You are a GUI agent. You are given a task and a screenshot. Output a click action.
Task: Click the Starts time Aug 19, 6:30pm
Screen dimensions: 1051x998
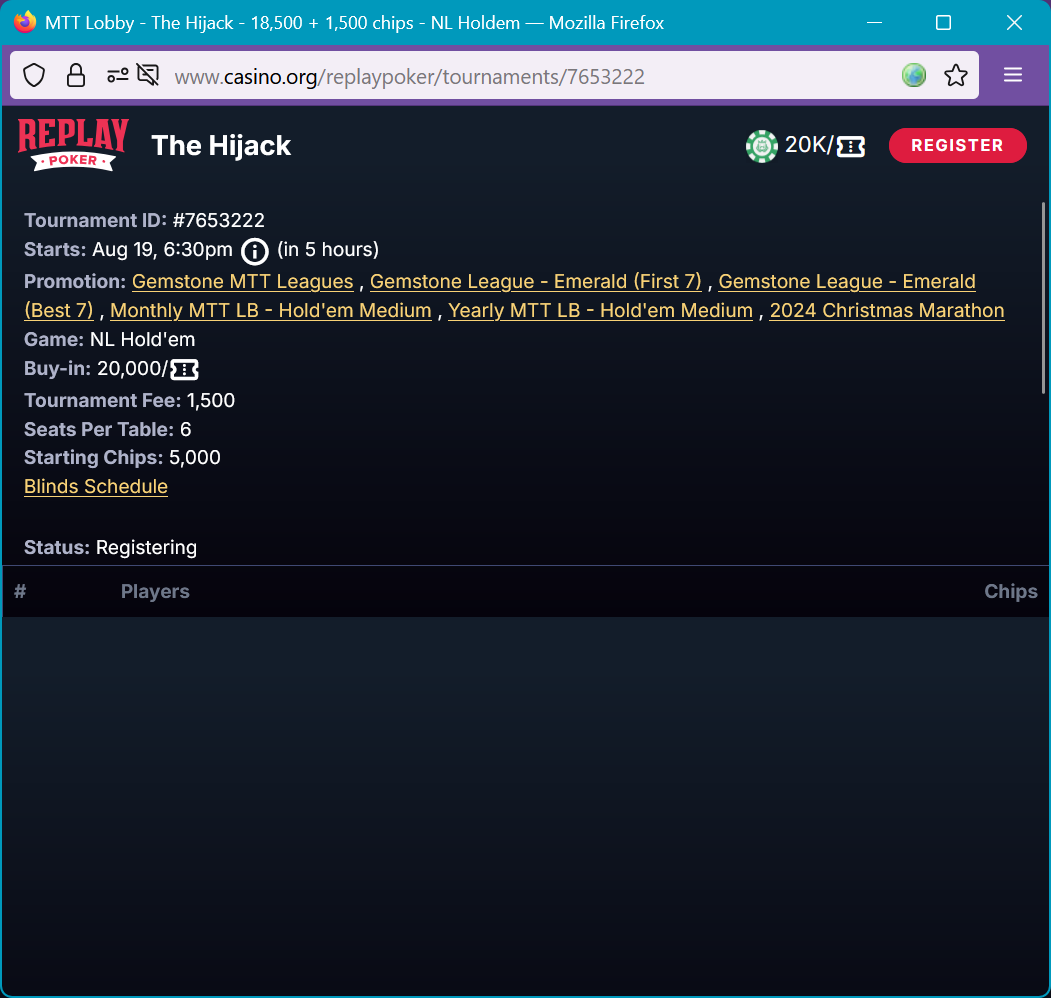[x=162, y=249]
